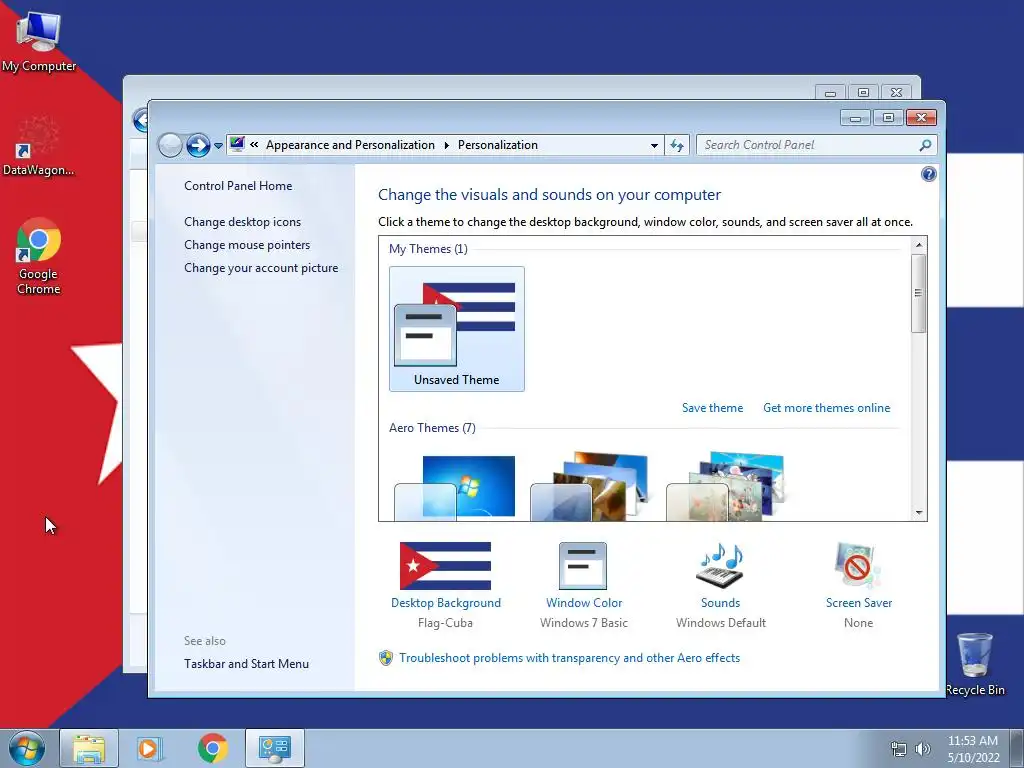Click Get more themes online
Viewport: 1024px width, 768px height.
click(x=826, y=408)
